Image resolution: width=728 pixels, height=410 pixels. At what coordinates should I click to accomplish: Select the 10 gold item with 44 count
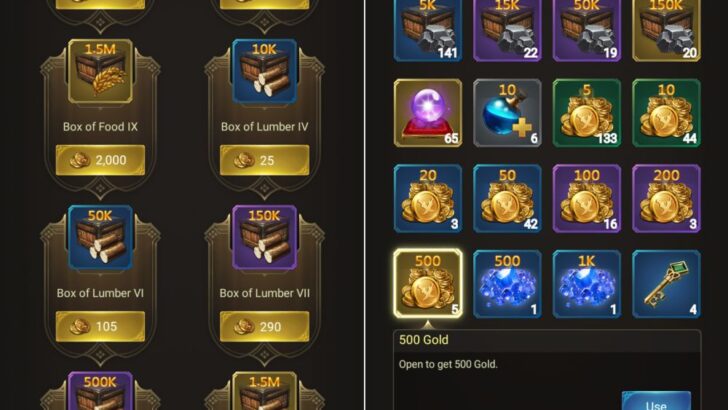[666, 113]
